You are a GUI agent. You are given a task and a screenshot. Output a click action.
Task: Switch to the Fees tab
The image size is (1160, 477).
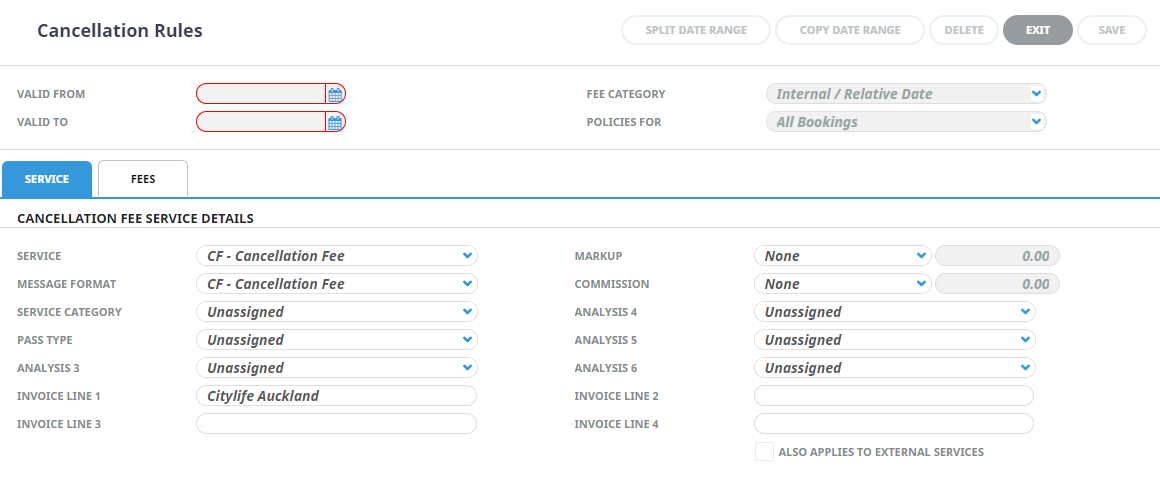click(143, 179)
